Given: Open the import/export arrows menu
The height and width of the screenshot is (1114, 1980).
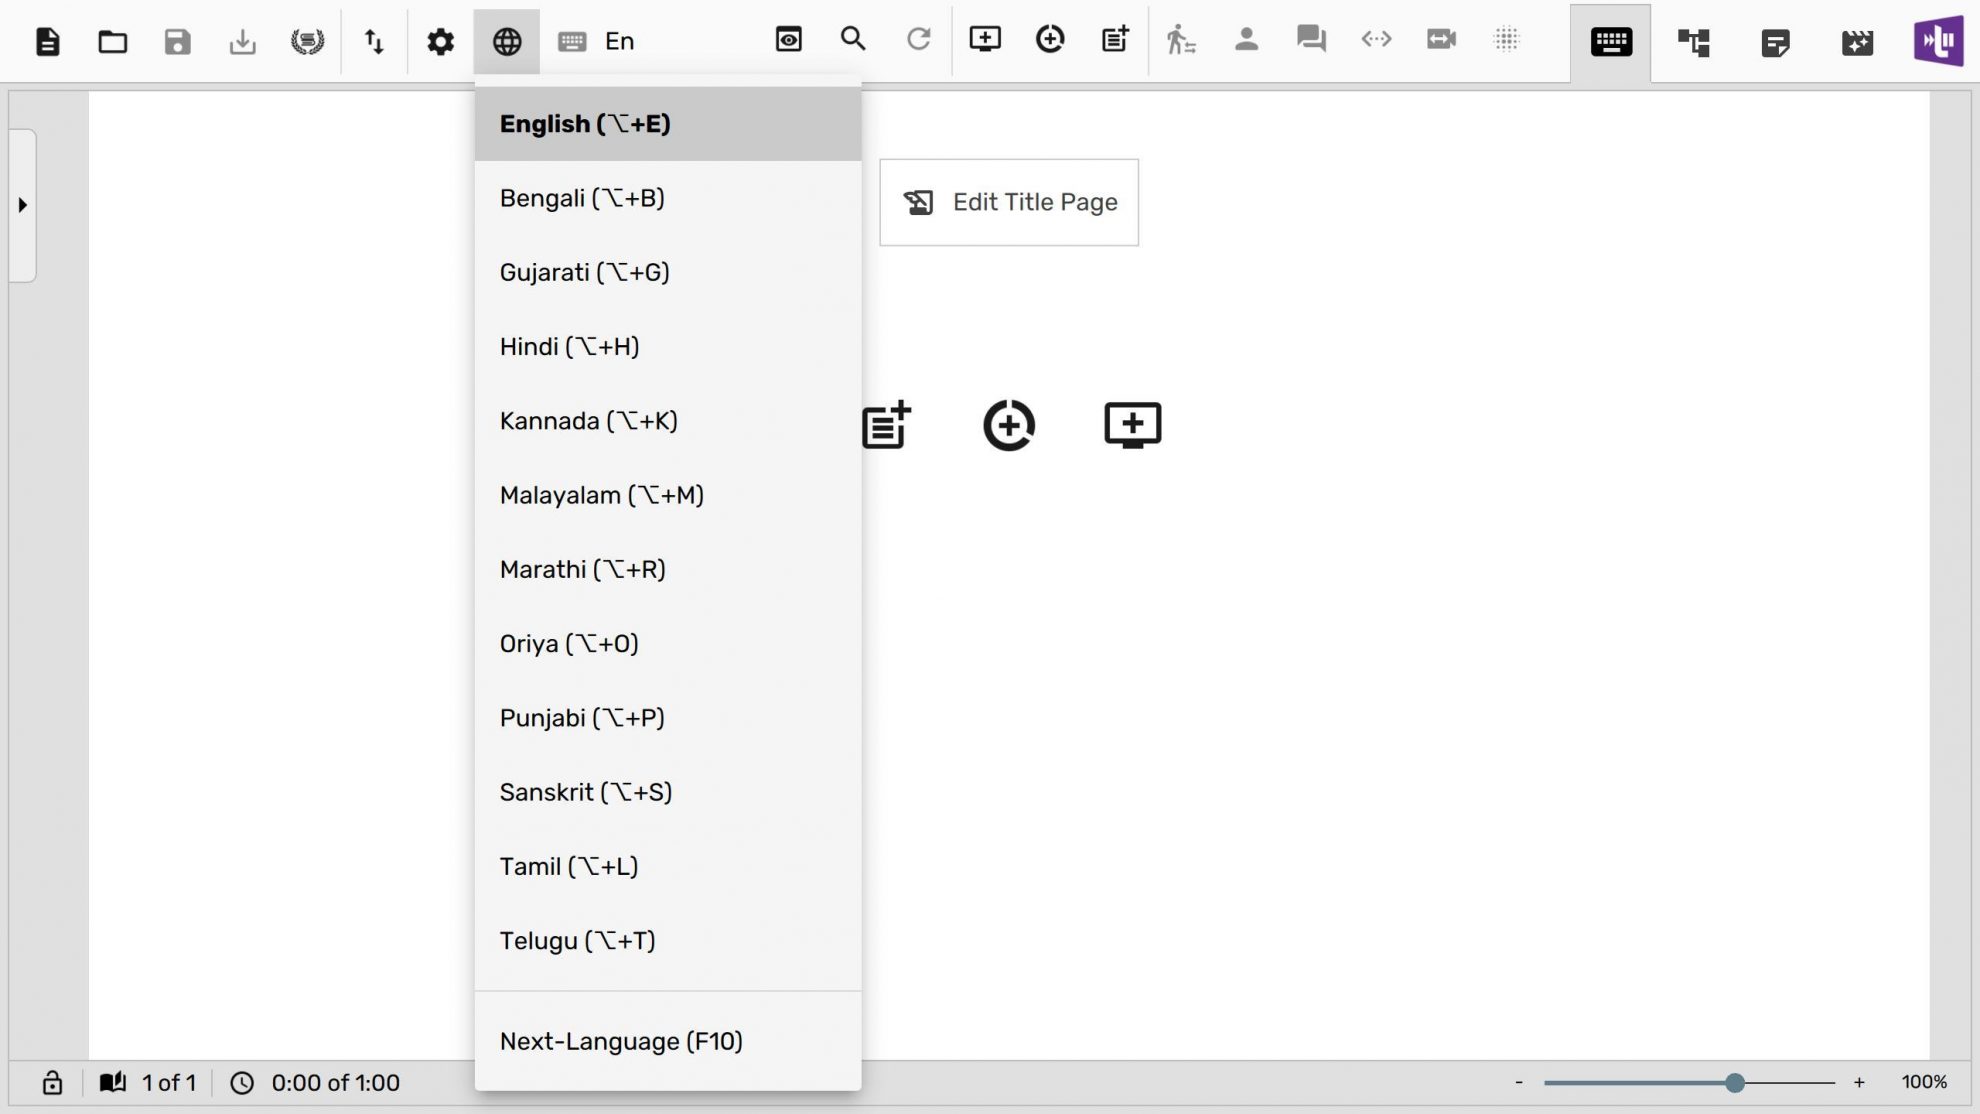Looking at the screenshot, I should (374, 41).
